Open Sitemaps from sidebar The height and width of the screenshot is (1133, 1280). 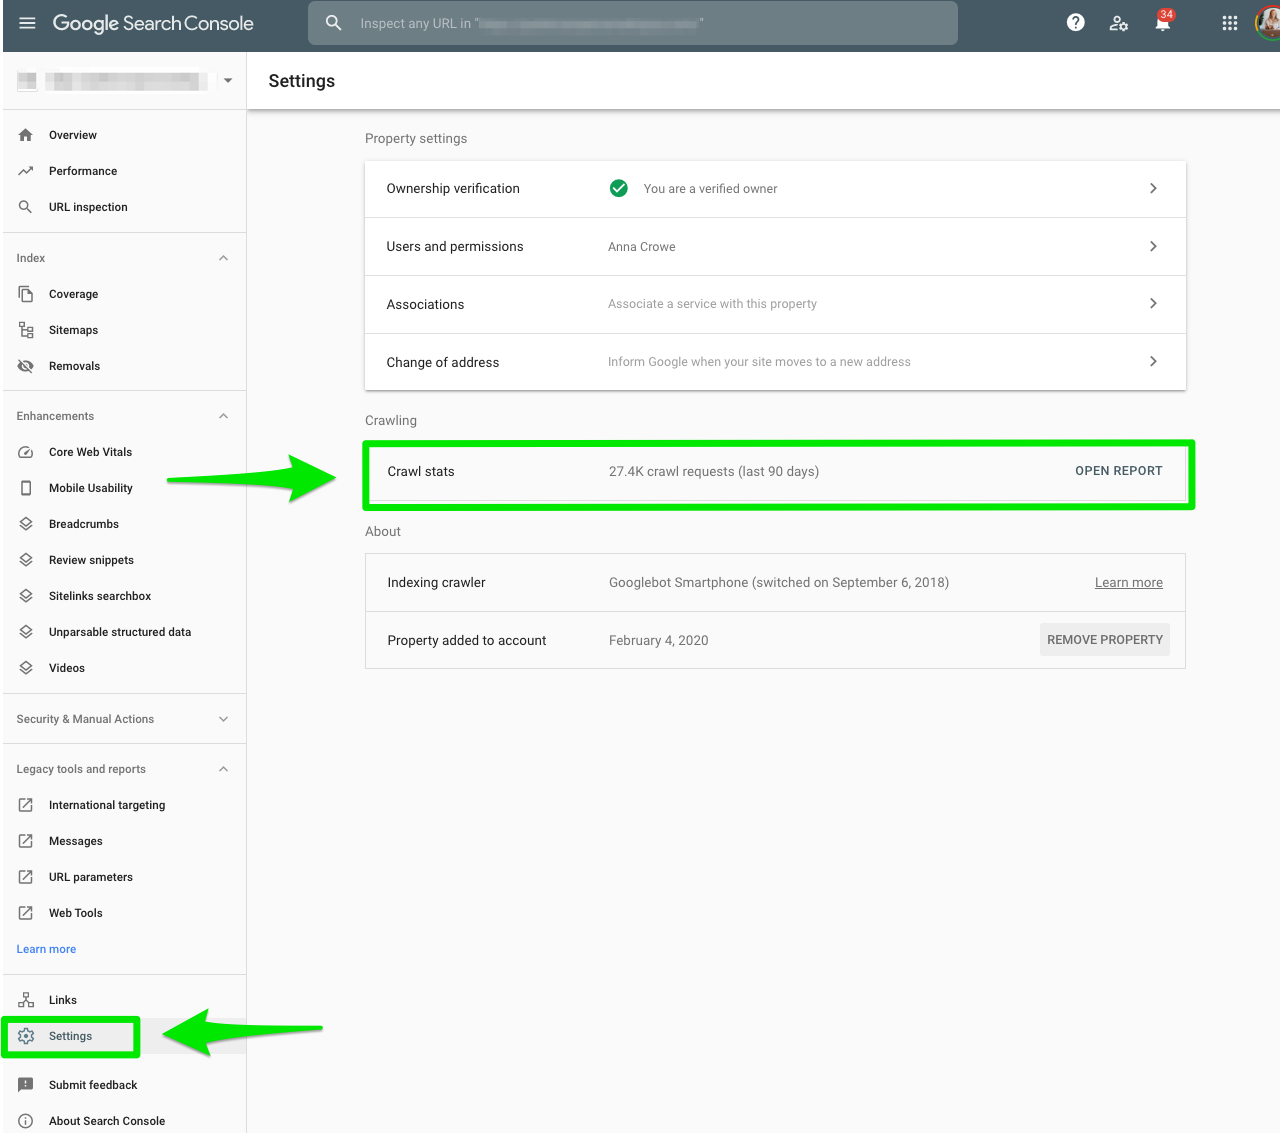click(x=74, y=330)
